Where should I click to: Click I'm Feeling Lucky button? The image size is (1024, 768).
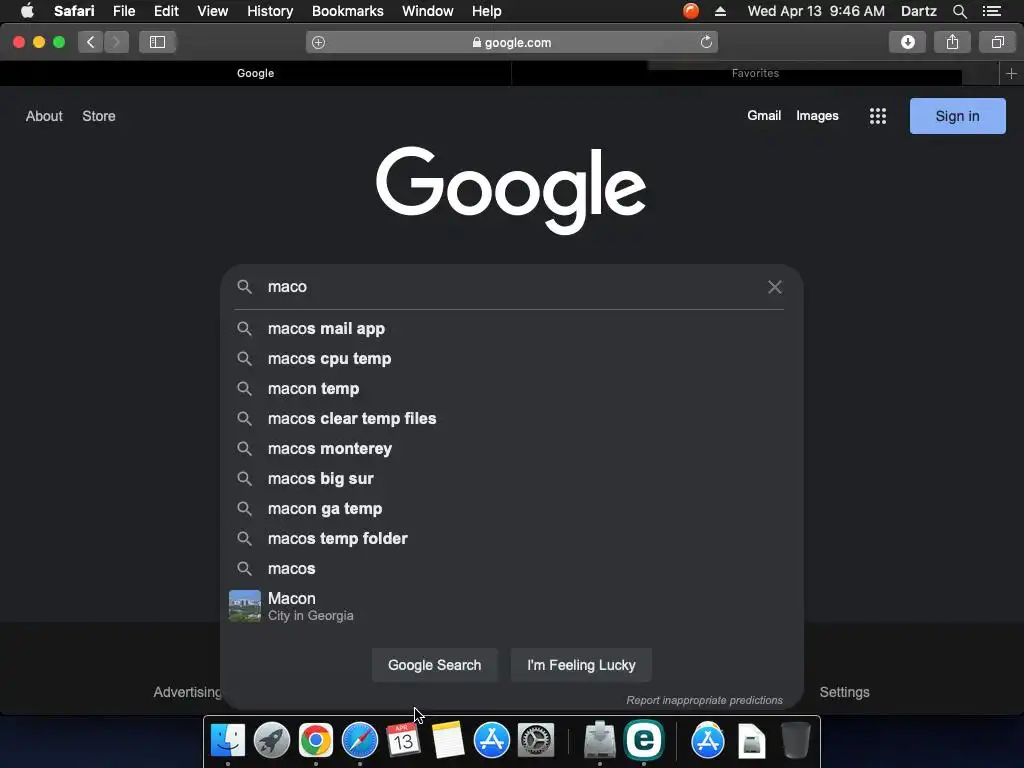(581, 665)
